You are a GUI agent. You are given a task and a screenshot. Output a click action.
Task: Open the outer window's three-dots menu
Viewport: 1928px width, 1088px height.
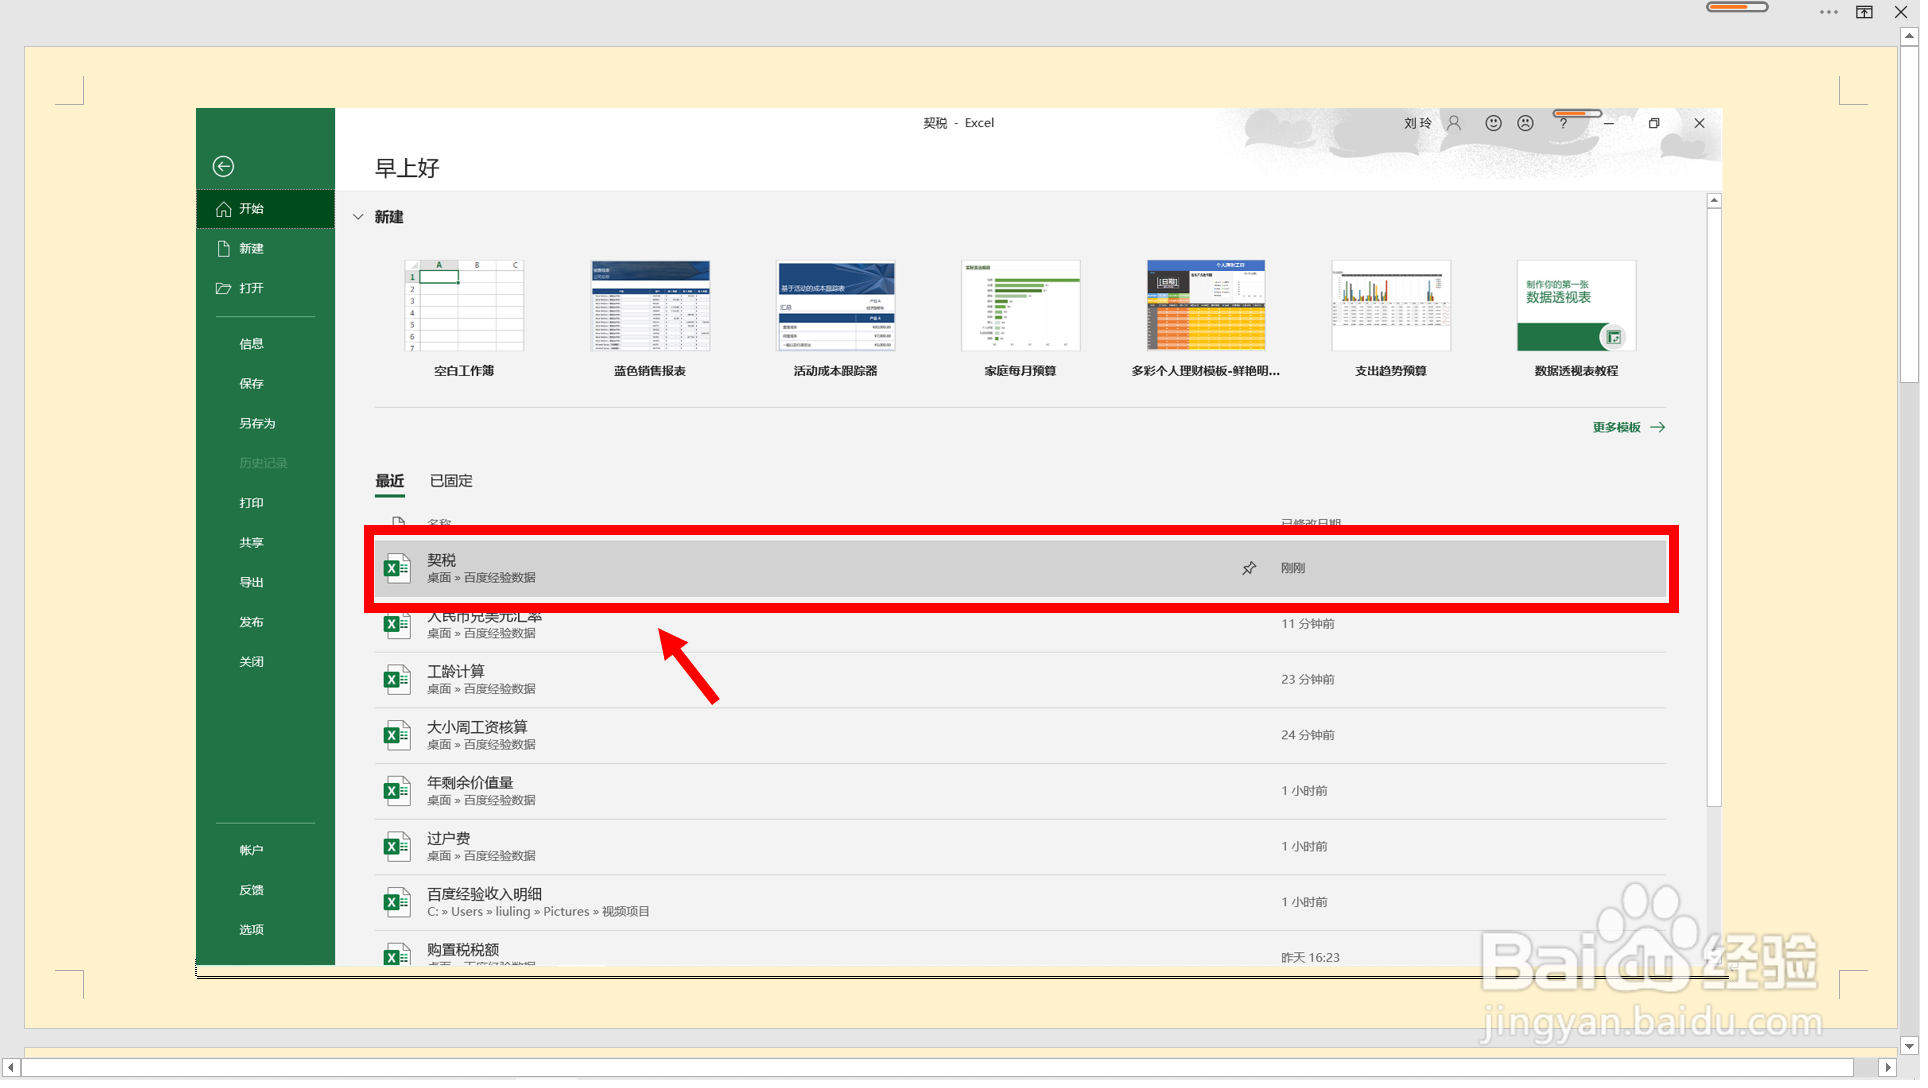[1837, 13]
